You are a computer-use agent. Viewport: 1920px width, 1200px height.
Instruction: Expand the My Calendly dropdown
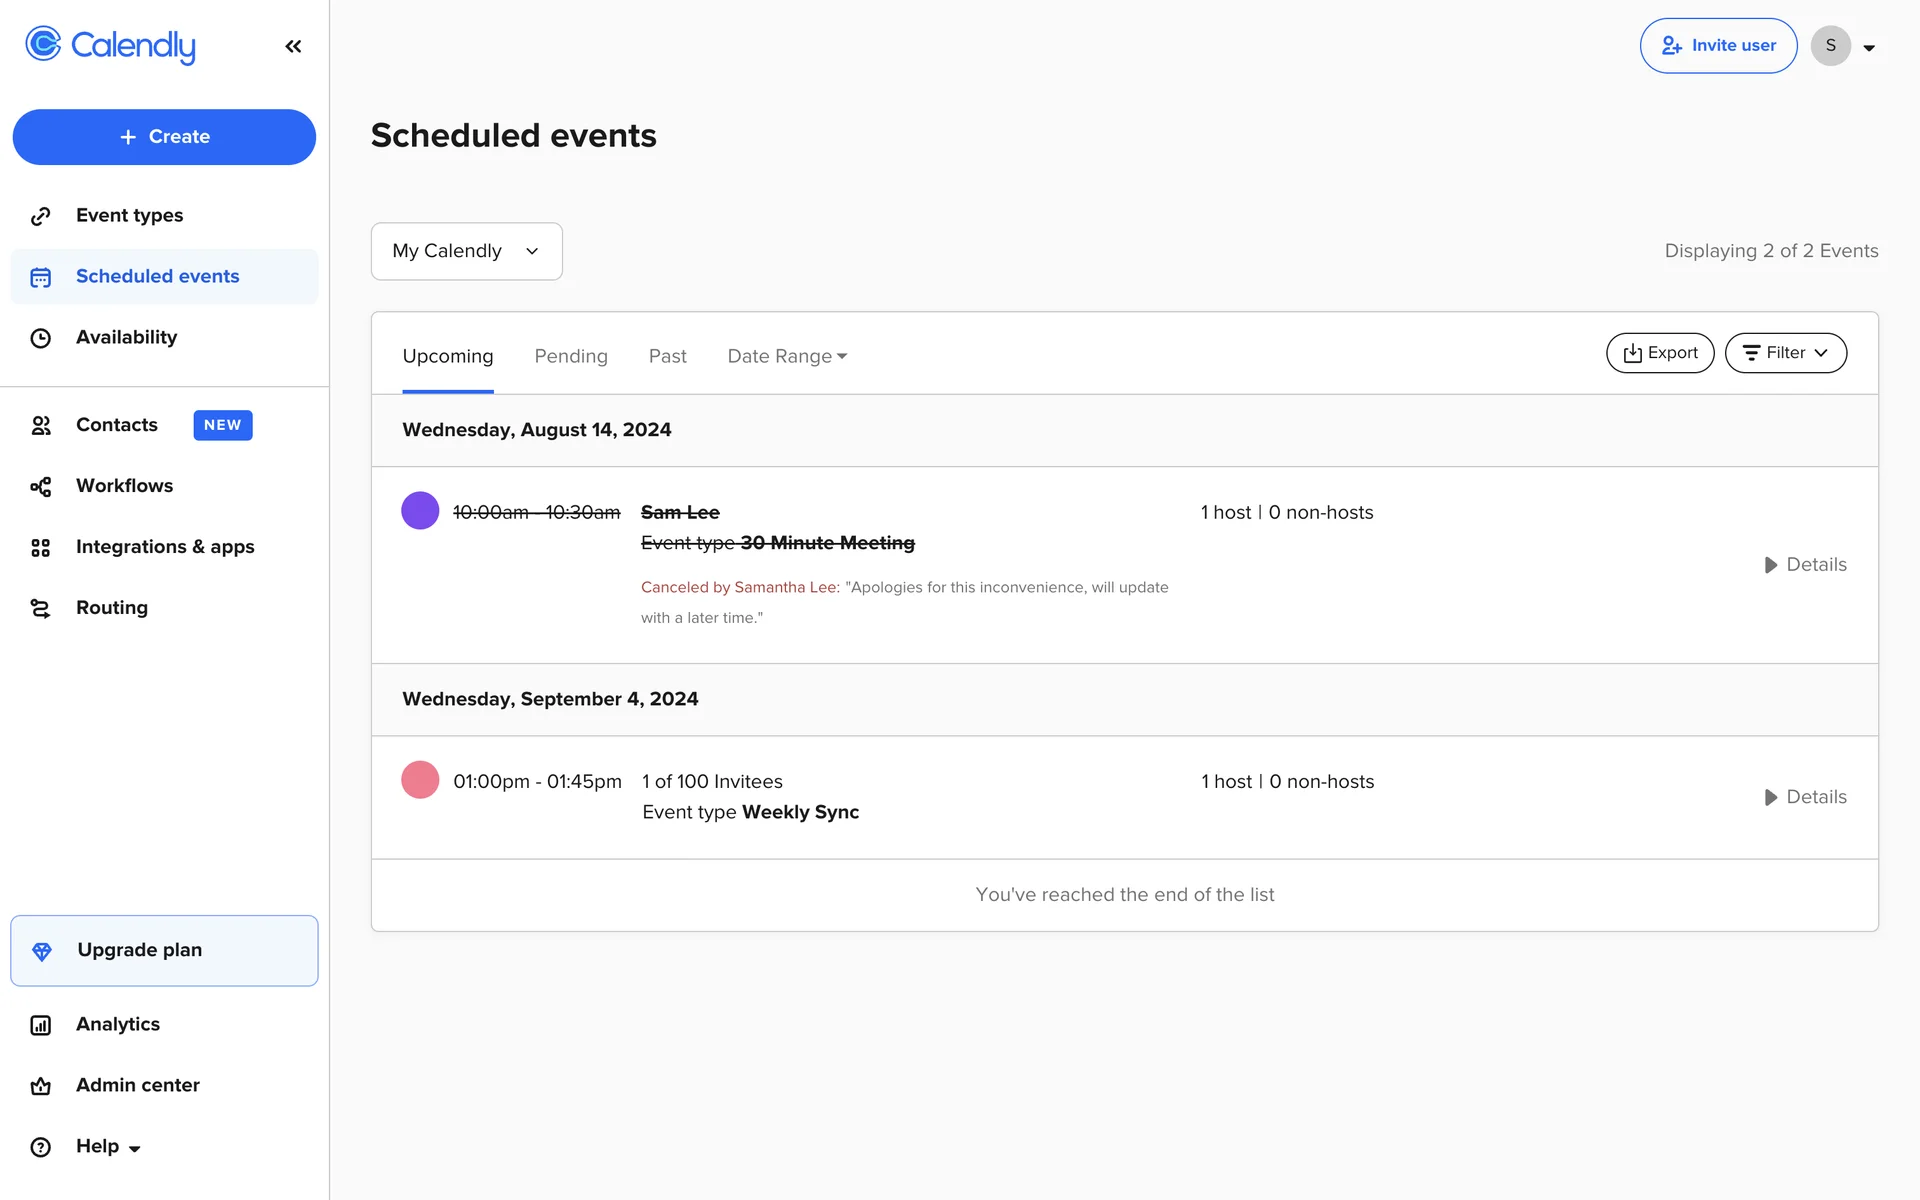(x=466, y=251)
